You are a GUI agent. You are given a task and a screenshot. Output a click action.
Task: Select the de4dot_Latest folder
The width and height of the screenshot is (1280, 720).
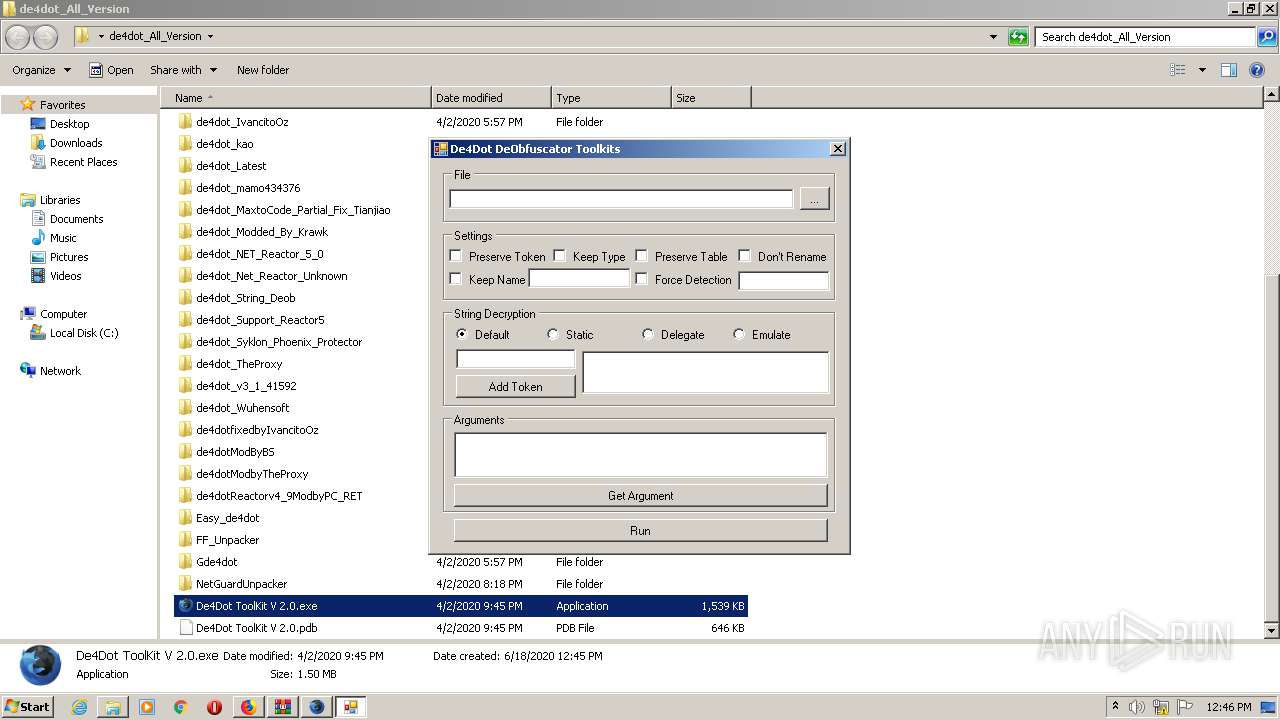click(231, 166)
